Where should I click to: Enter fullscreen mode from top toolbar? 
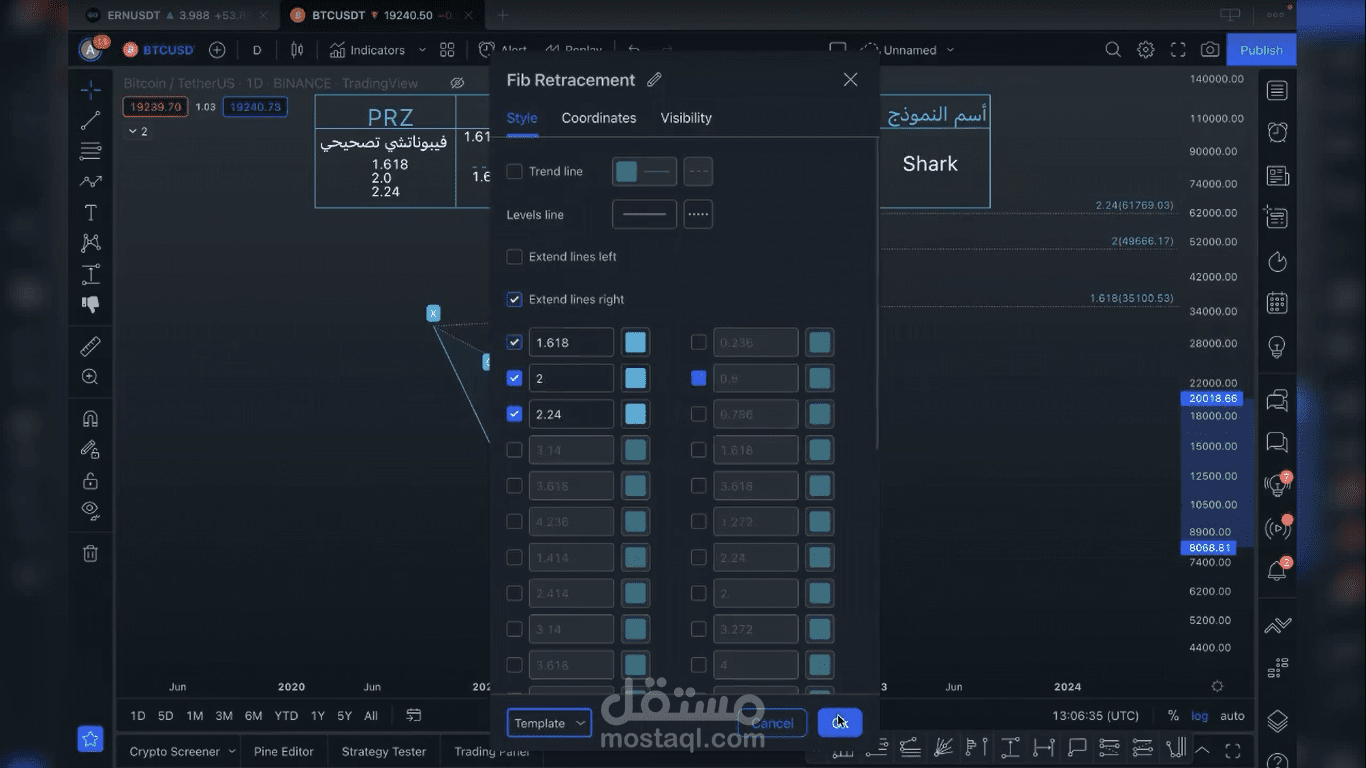1178,50
